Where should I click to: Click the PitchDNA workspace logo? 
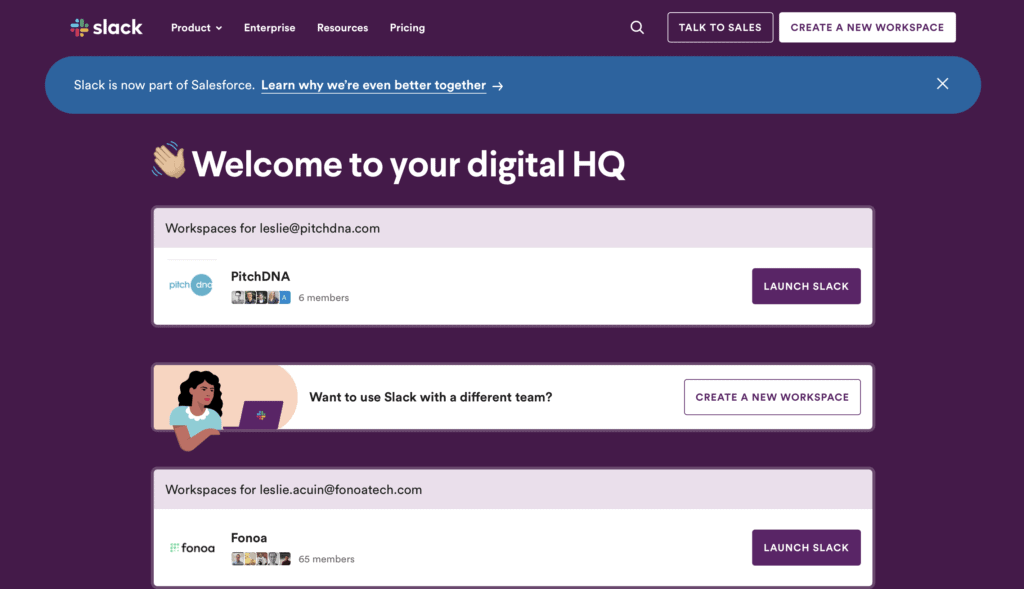(191, 285)
